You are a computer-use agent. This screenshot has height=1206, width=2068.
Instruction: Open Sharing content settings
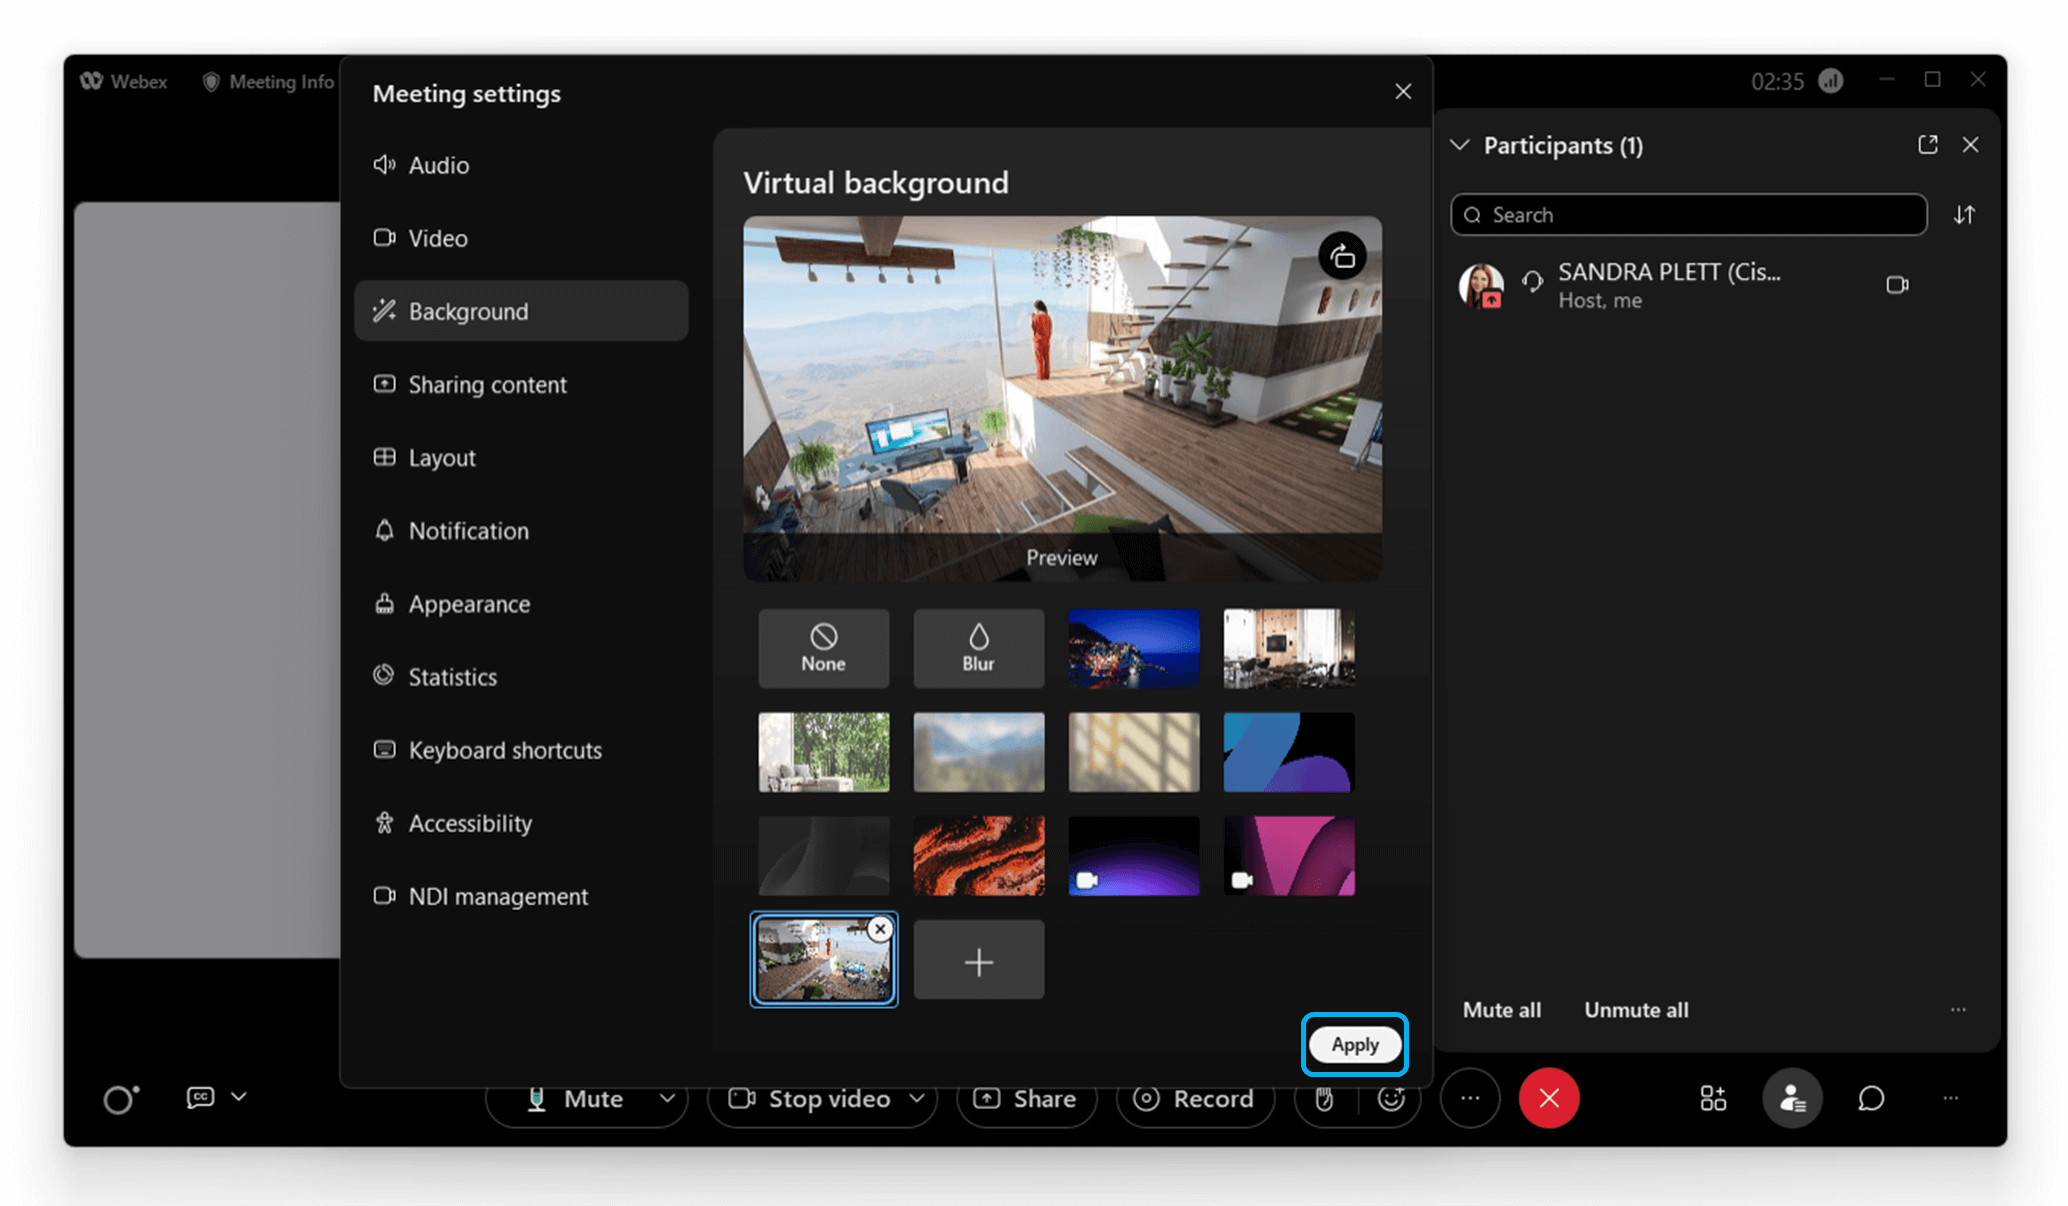(x=521, y=384)
